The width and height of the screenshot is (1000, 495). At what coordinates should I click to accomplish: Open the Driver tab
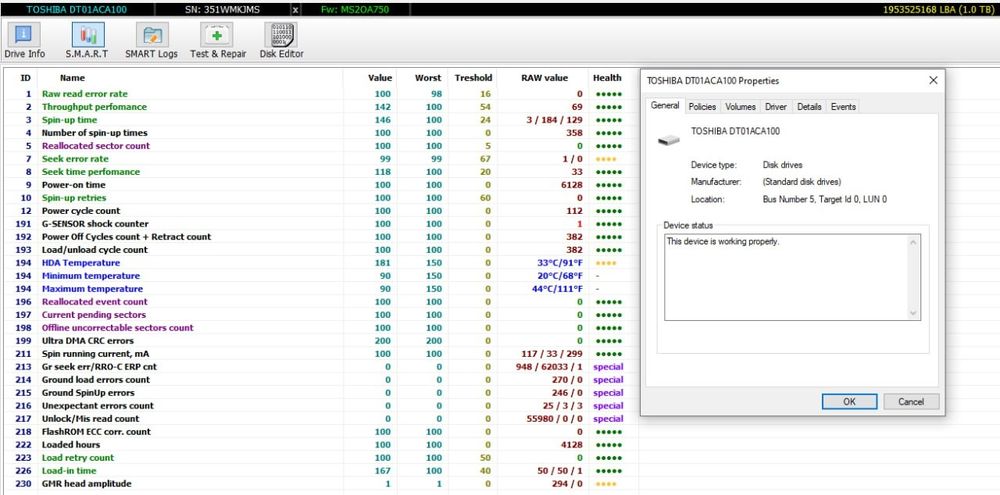click(x=776, y=107)
